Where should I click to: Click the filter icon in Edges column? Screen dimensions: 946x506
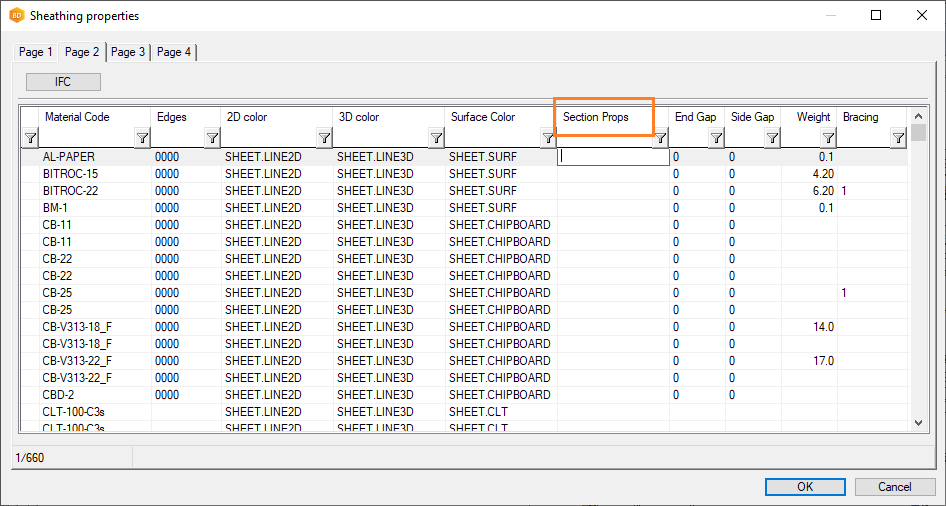pos(212,138)
